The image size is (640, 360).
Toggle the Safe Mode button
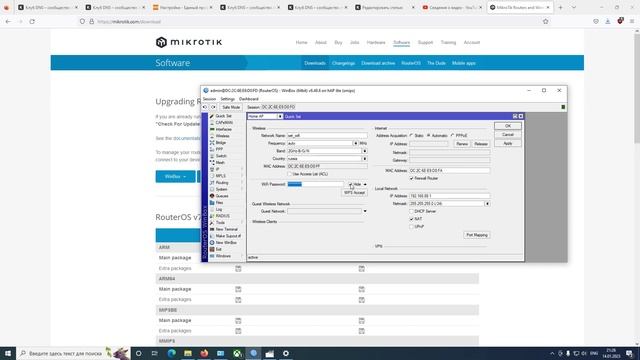(231, 107)
